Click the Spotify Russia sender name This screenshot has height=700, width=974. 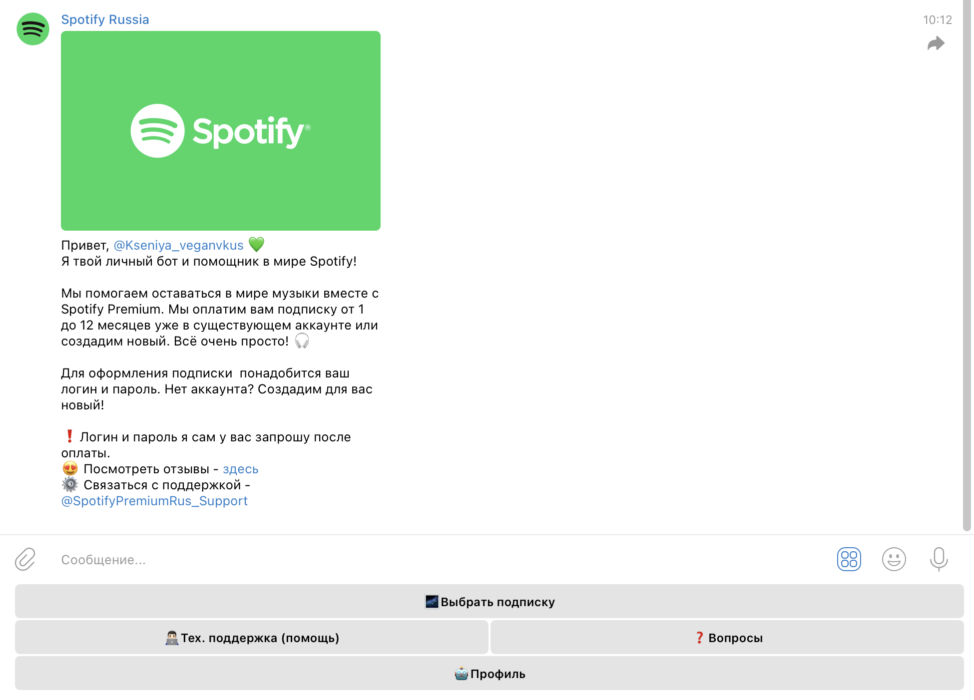tap(105, 19)
